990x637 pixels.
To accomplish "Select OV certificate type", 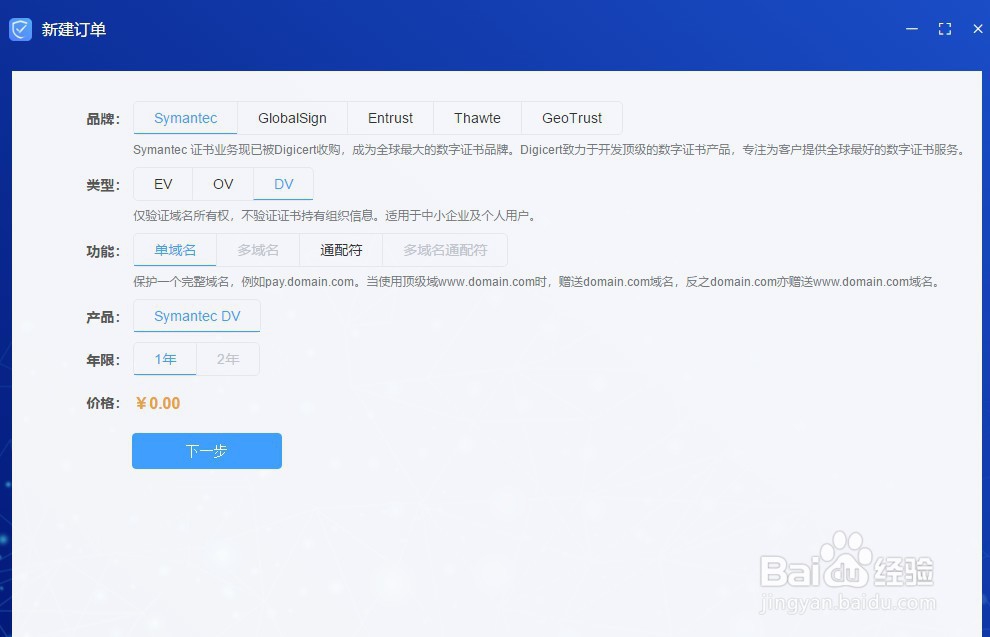I will point(223,184).
